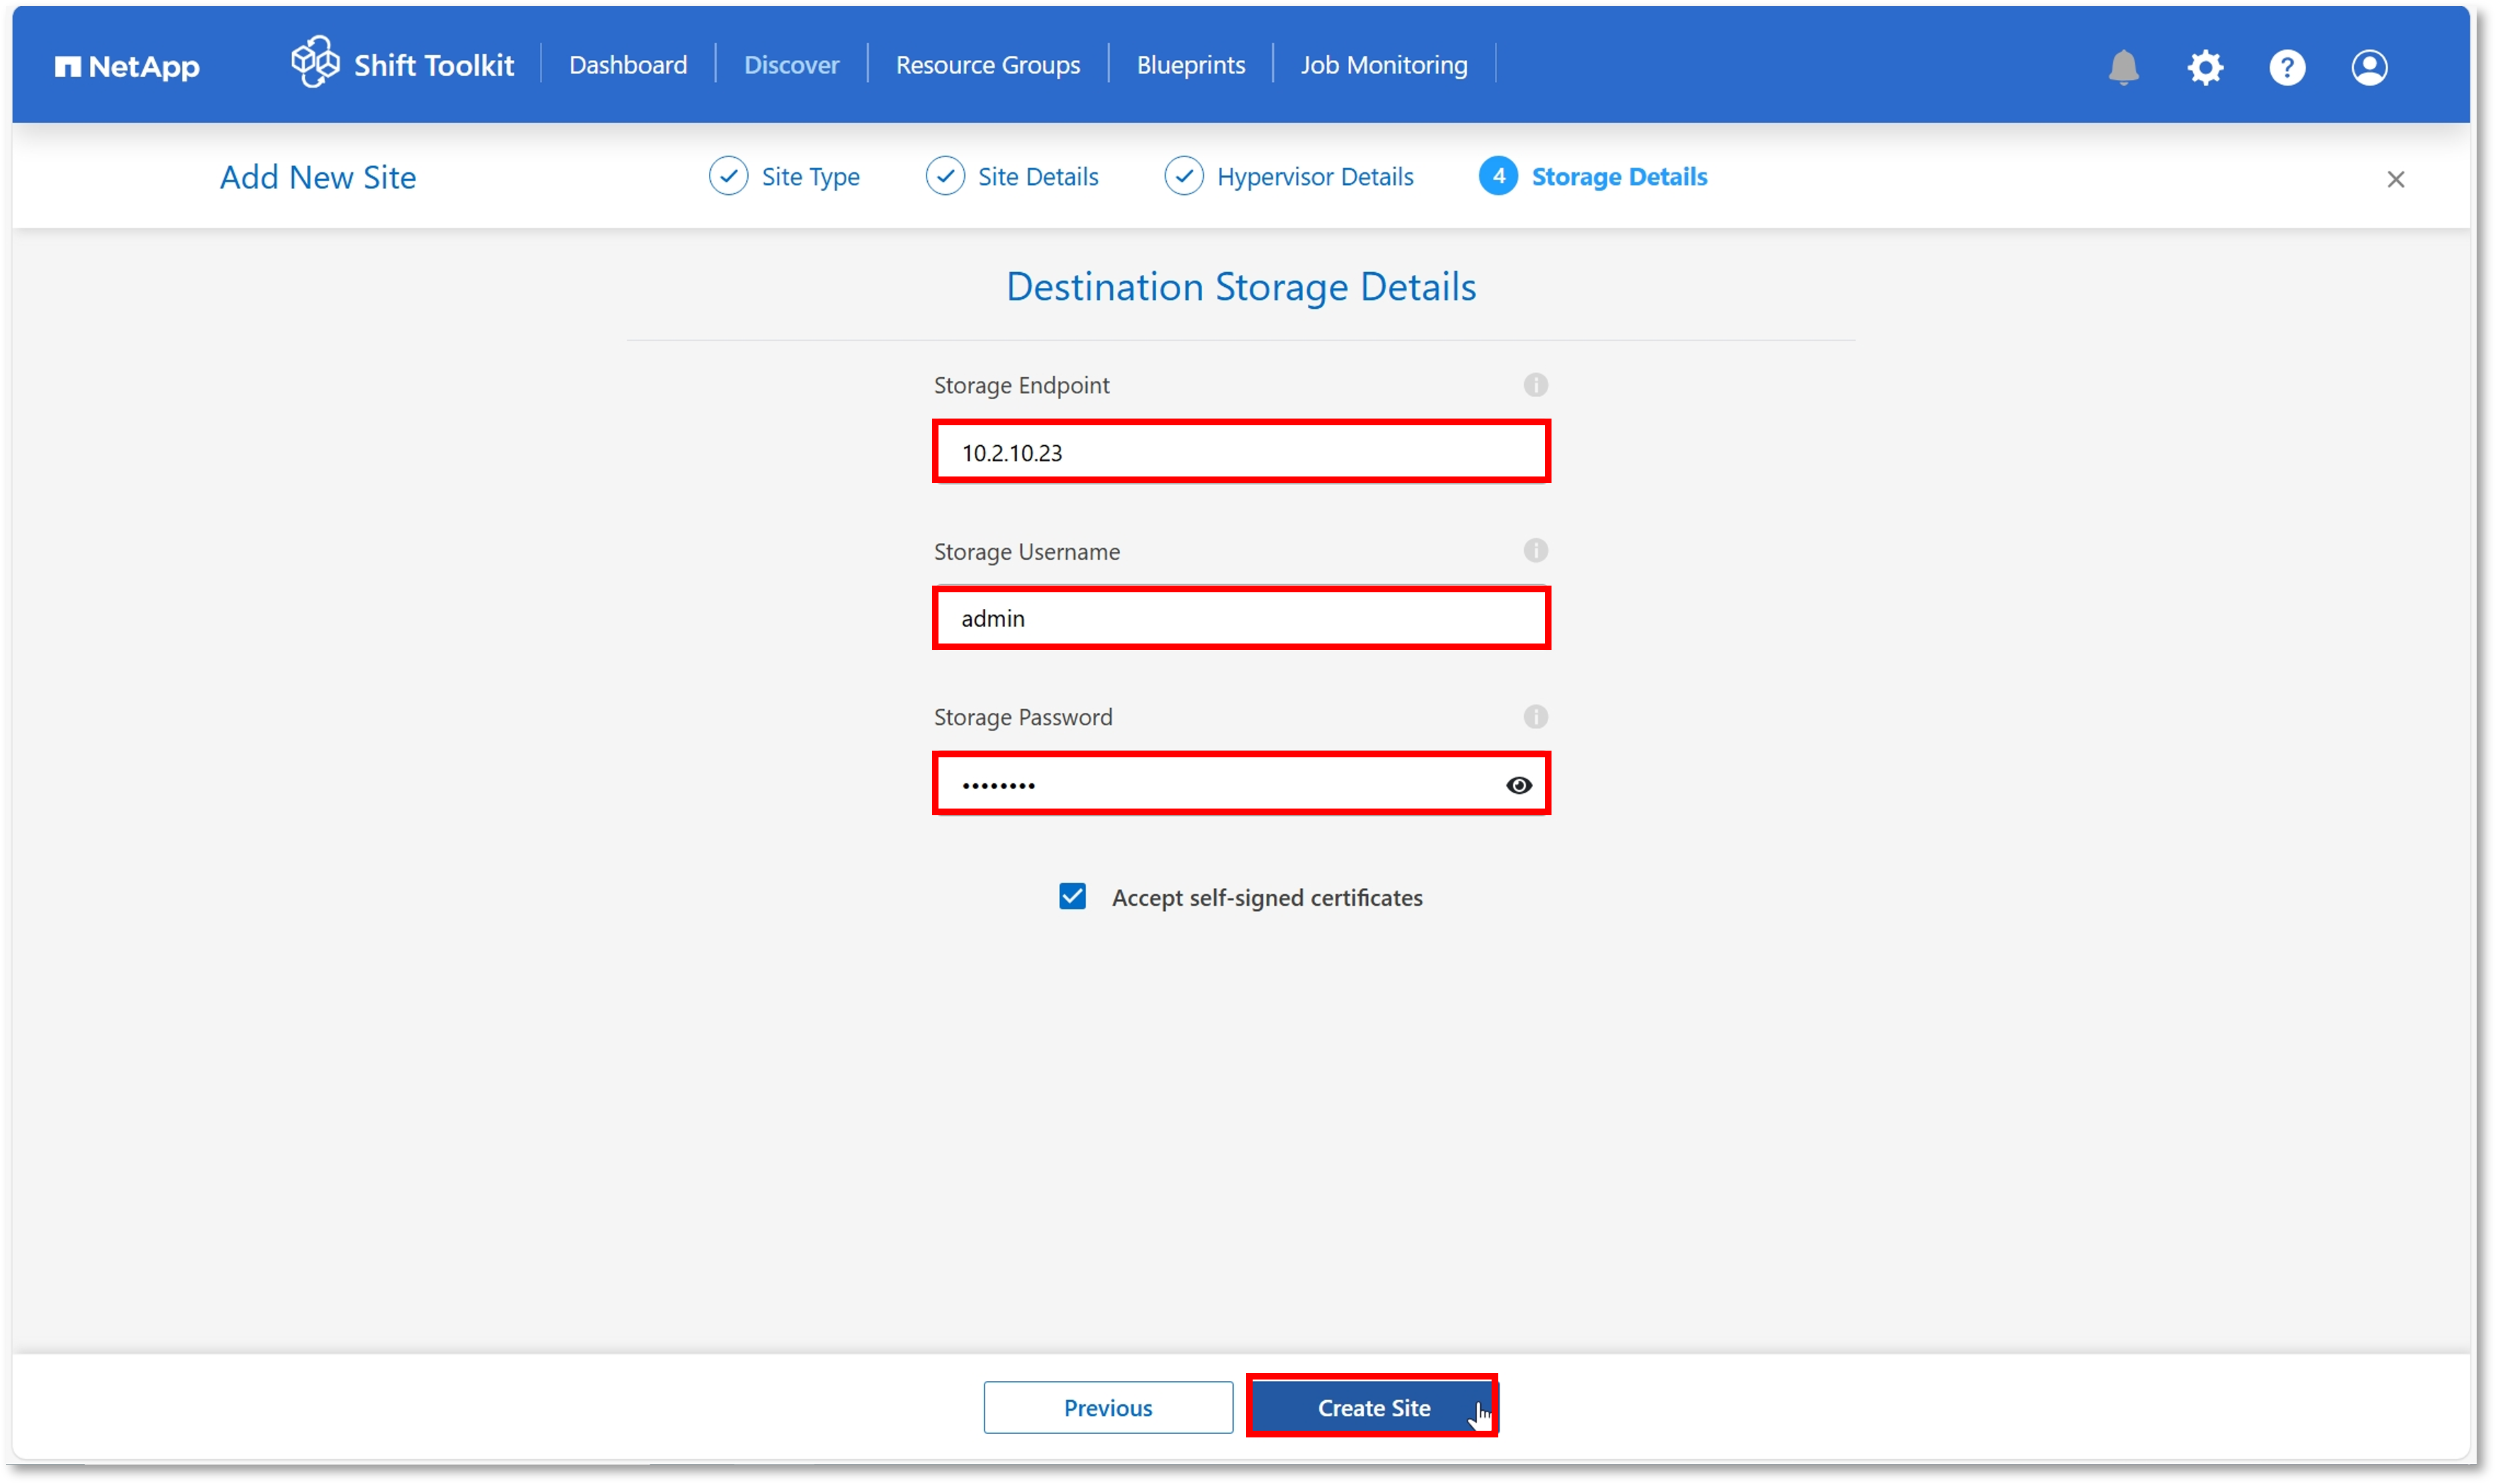The height and width of the screenshot is (1484, 2496).
Task: Reveal the storage password with eye icon
Action: coord(1519,785)
